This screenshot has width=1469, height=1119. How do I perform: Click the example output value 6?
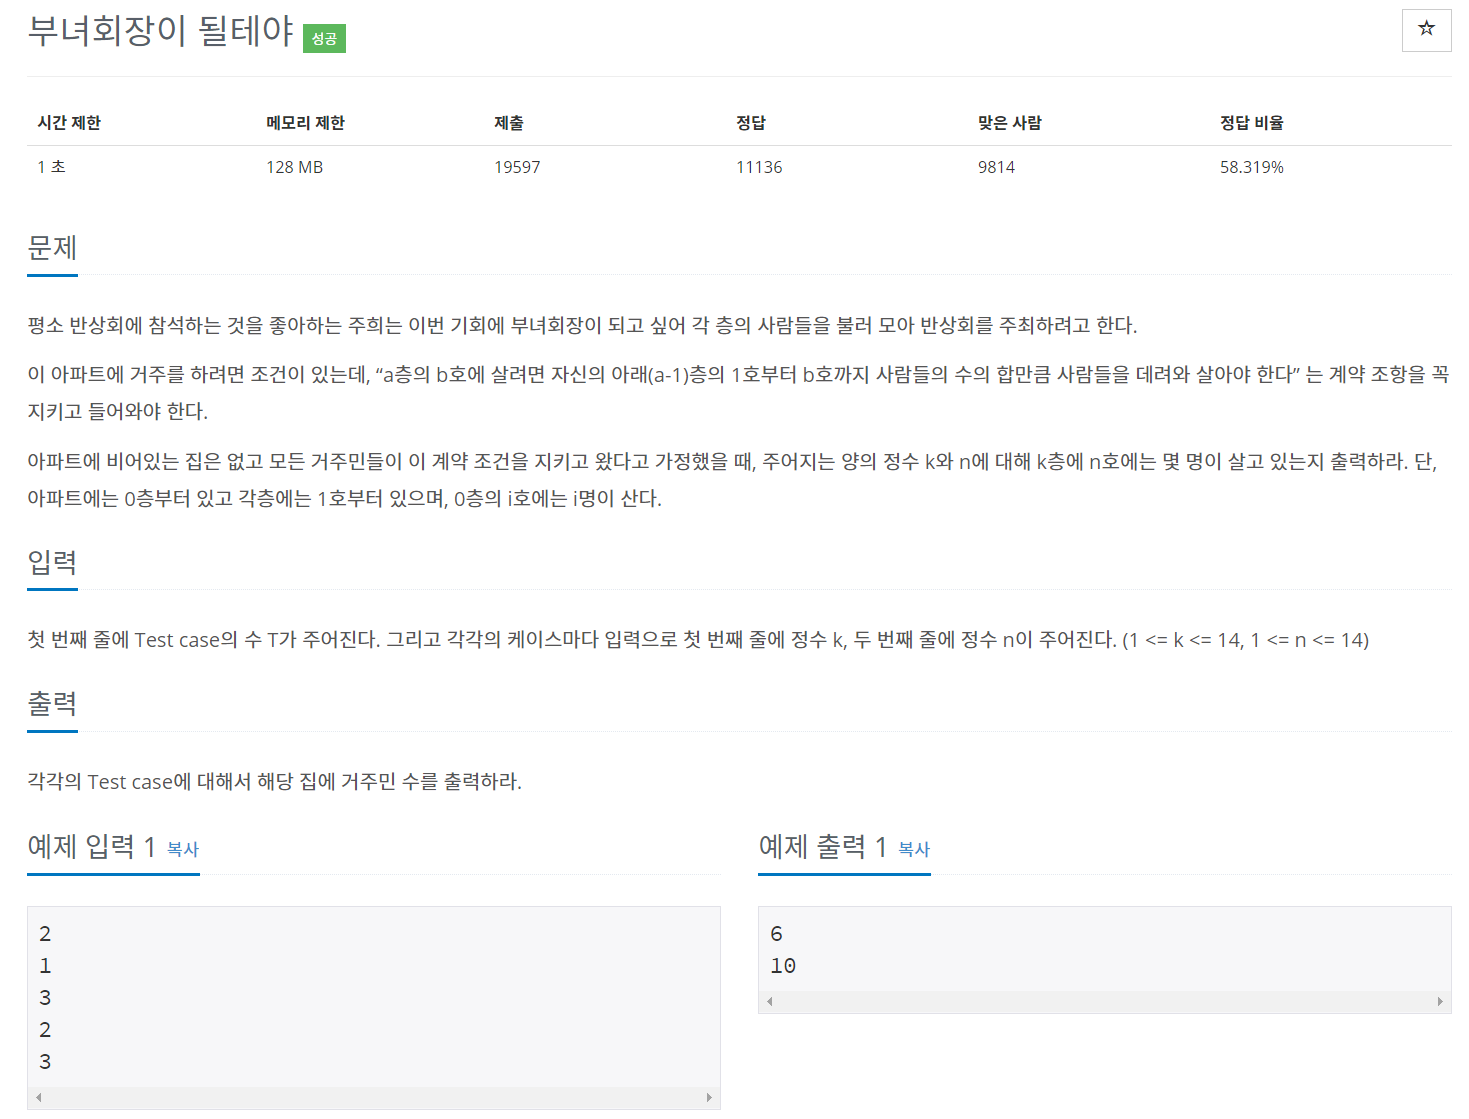pyautogui.click(x=776, y=934)
